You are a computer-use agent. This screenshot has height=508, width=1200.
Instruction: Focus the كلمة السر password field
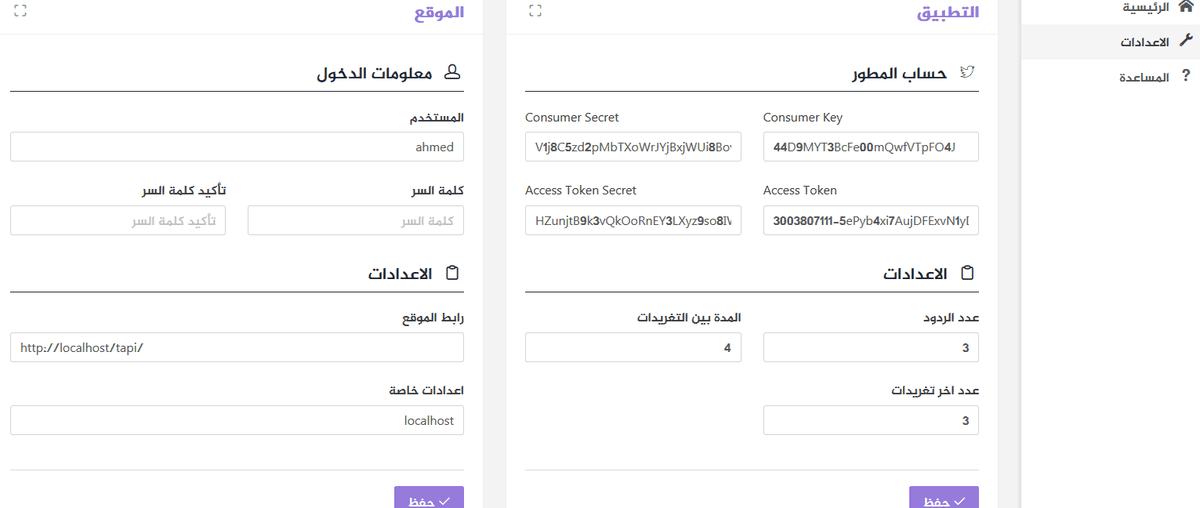coord(355,221)
